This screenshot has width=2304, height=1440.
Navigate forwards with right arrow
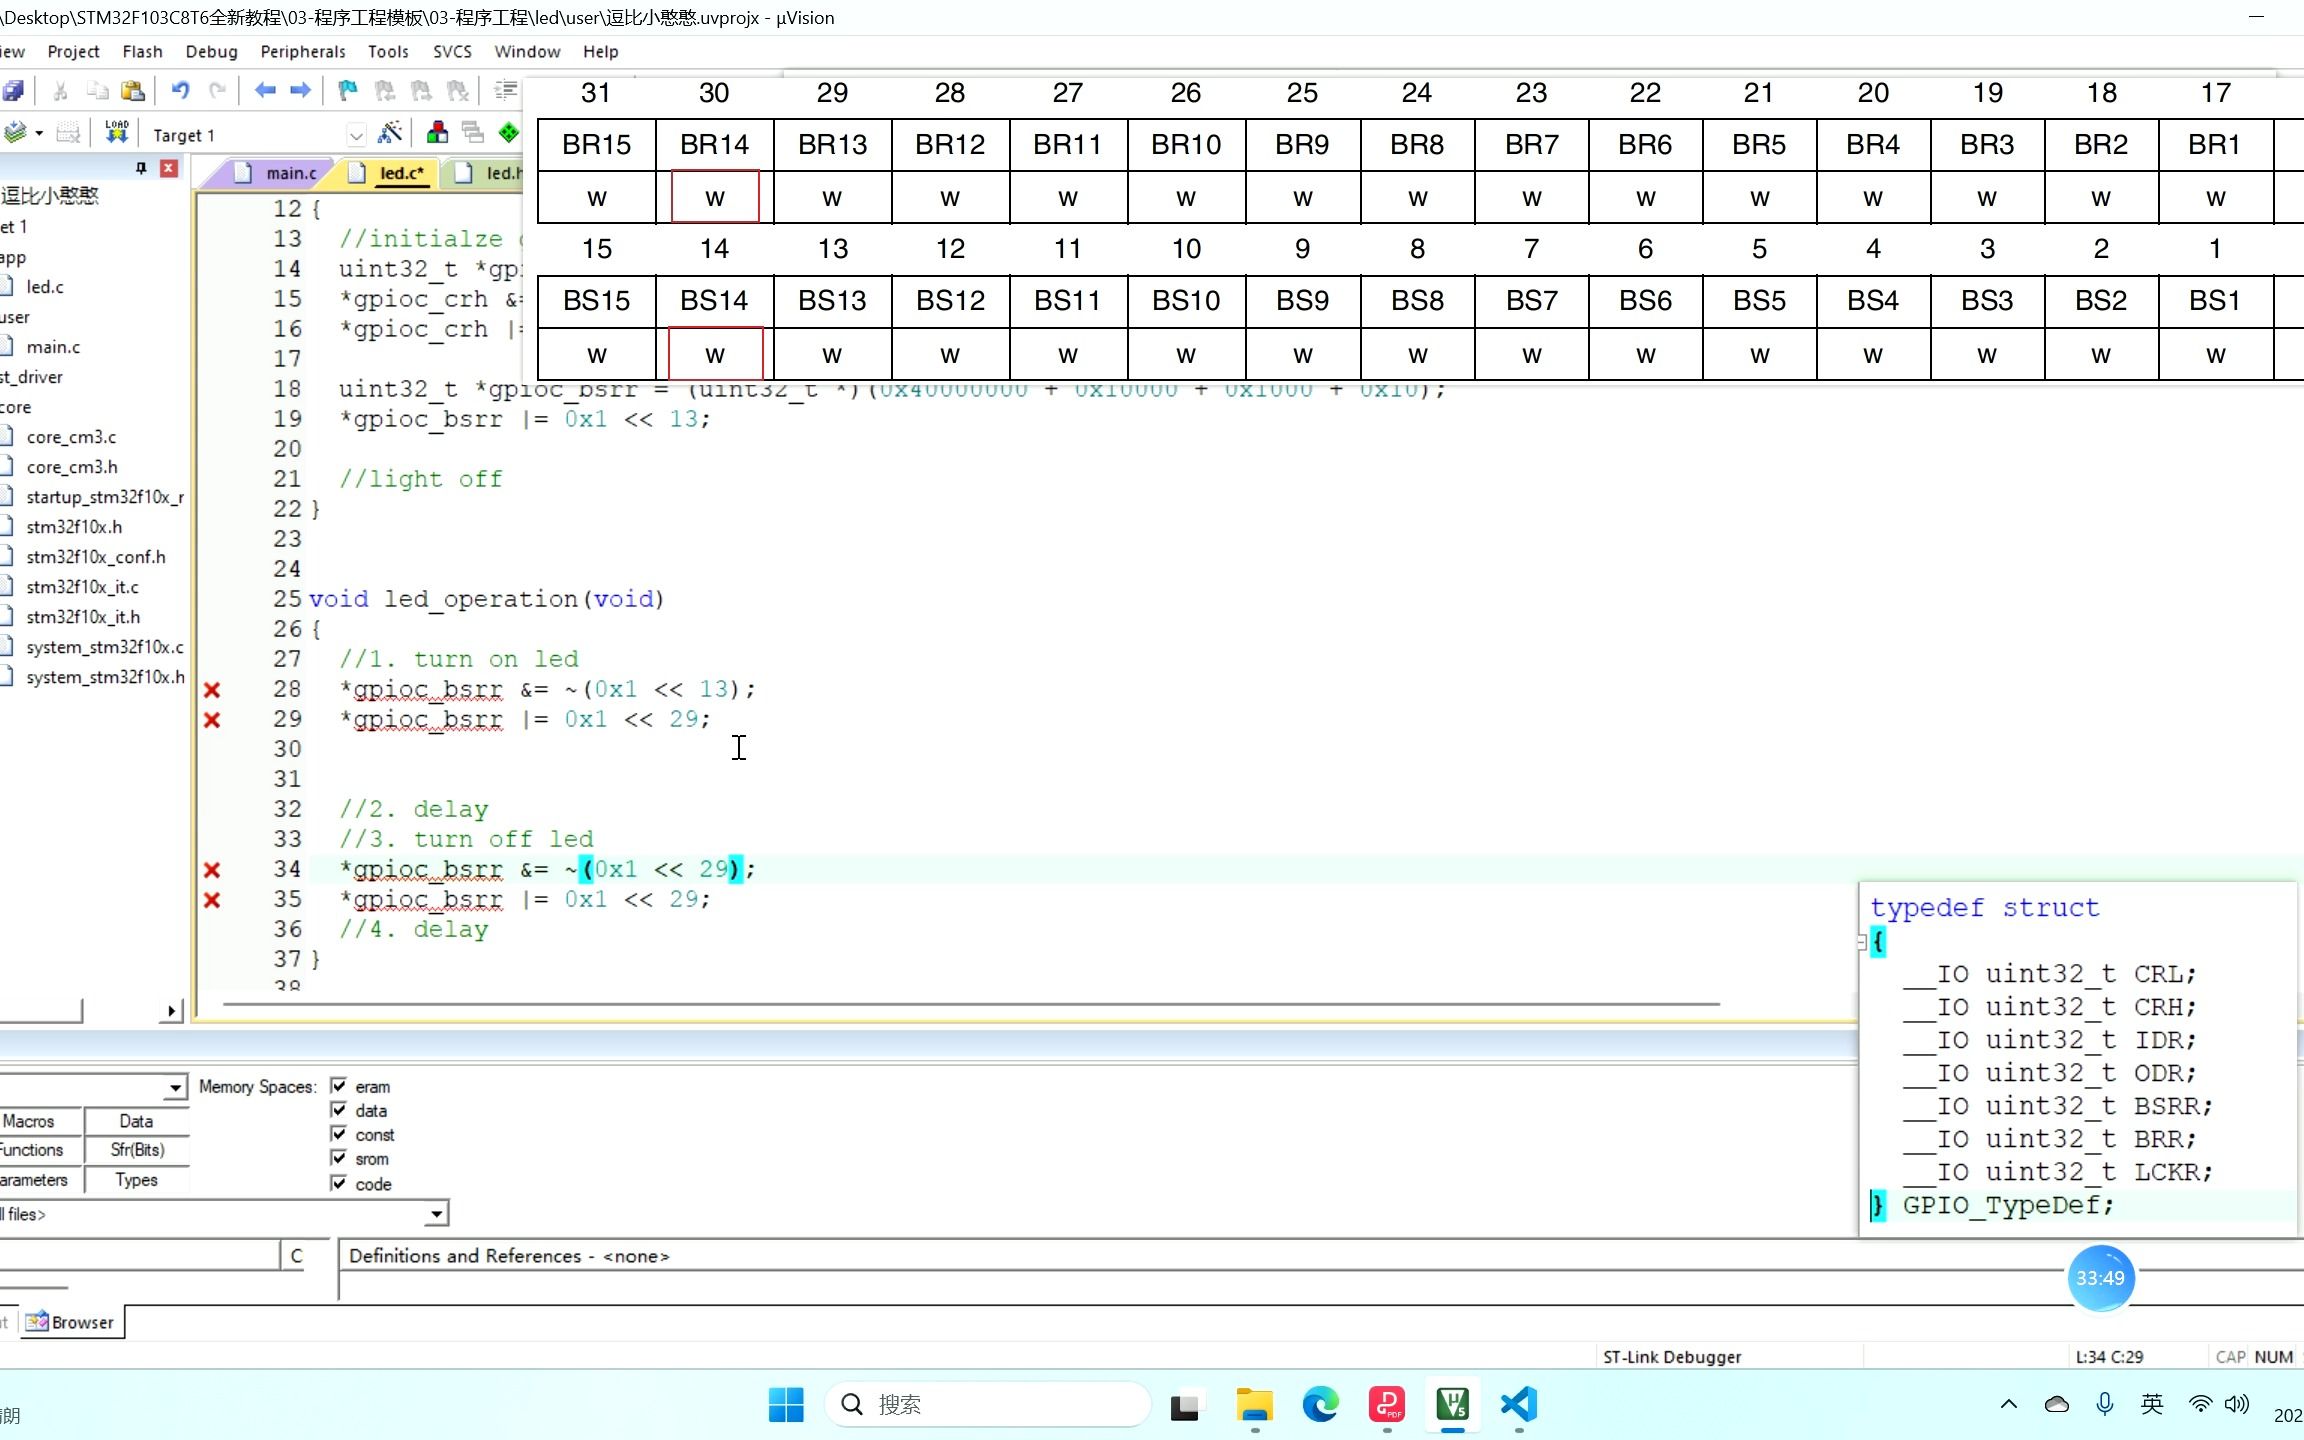click(300, 91)
